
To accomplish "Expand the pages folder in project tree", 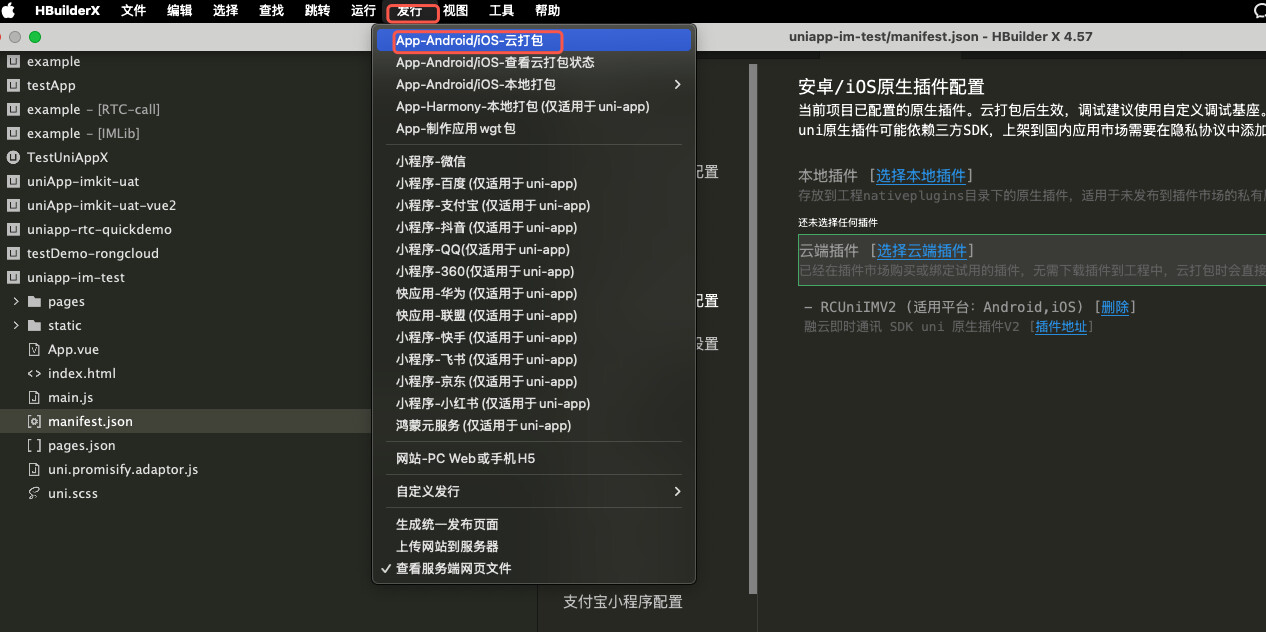I will click(16, 302).
